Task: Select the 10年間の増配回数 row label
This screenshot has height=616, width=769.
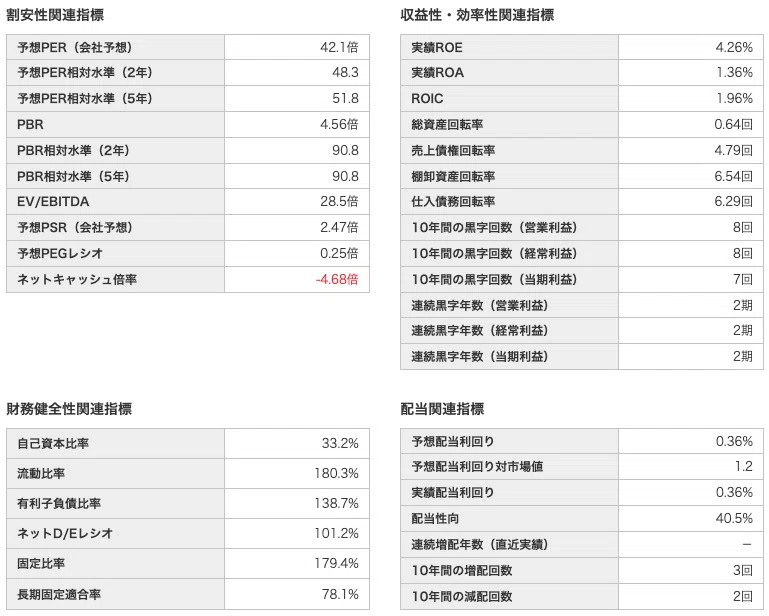Action: pos(461,570)
